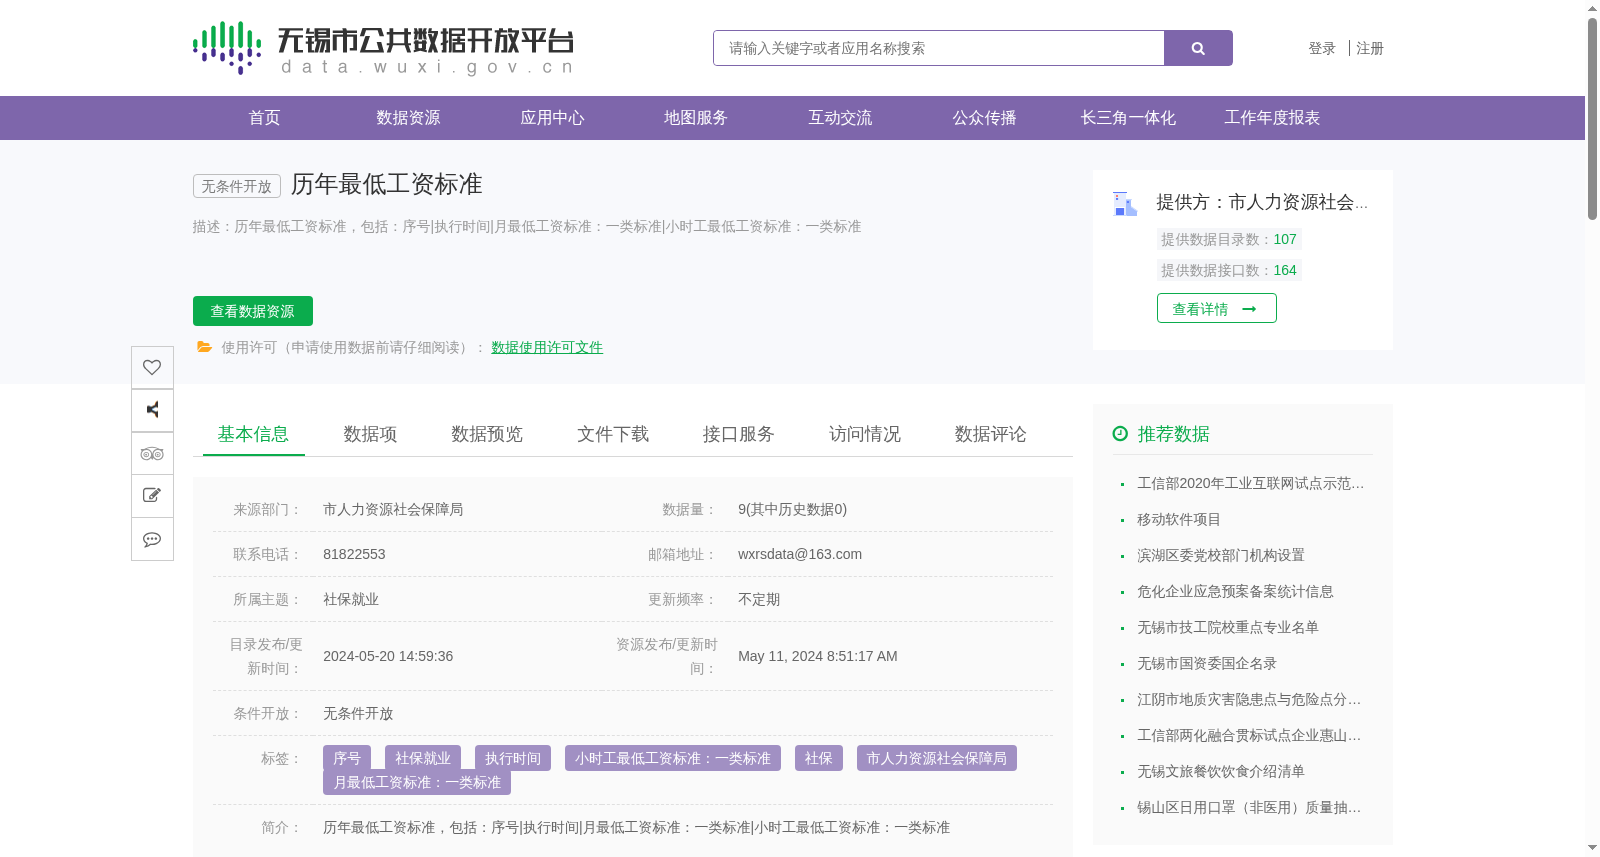The image size is (1600, 857).
Task: Click the 市人力资源社会保障局 tag
Action: click(x=937, y=758)
